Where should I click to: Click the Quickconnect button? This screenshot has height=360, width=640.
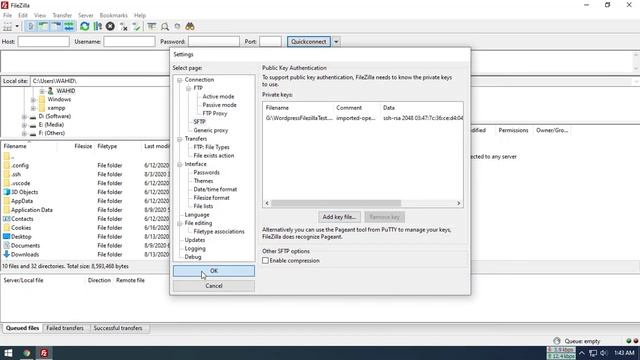pos(309,42)
